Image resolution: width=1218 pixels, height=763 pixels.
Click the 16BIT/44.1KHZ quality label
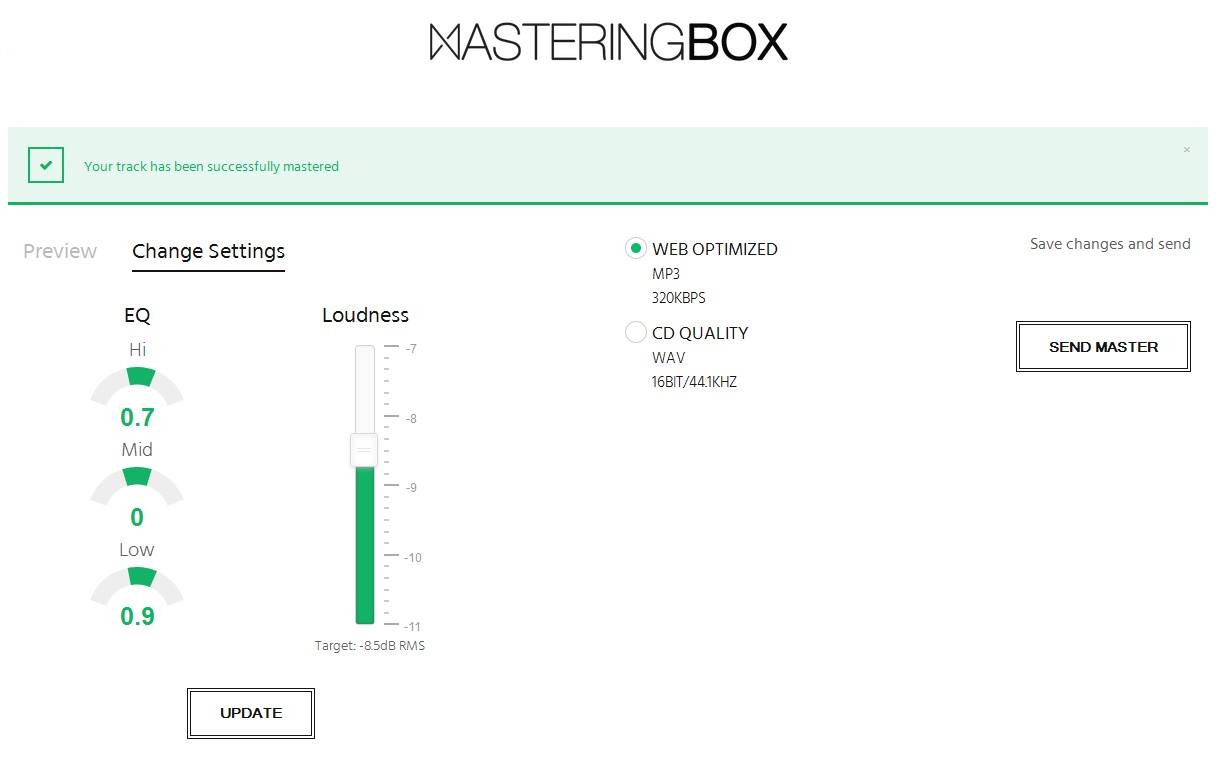click(x=695, y=381)
